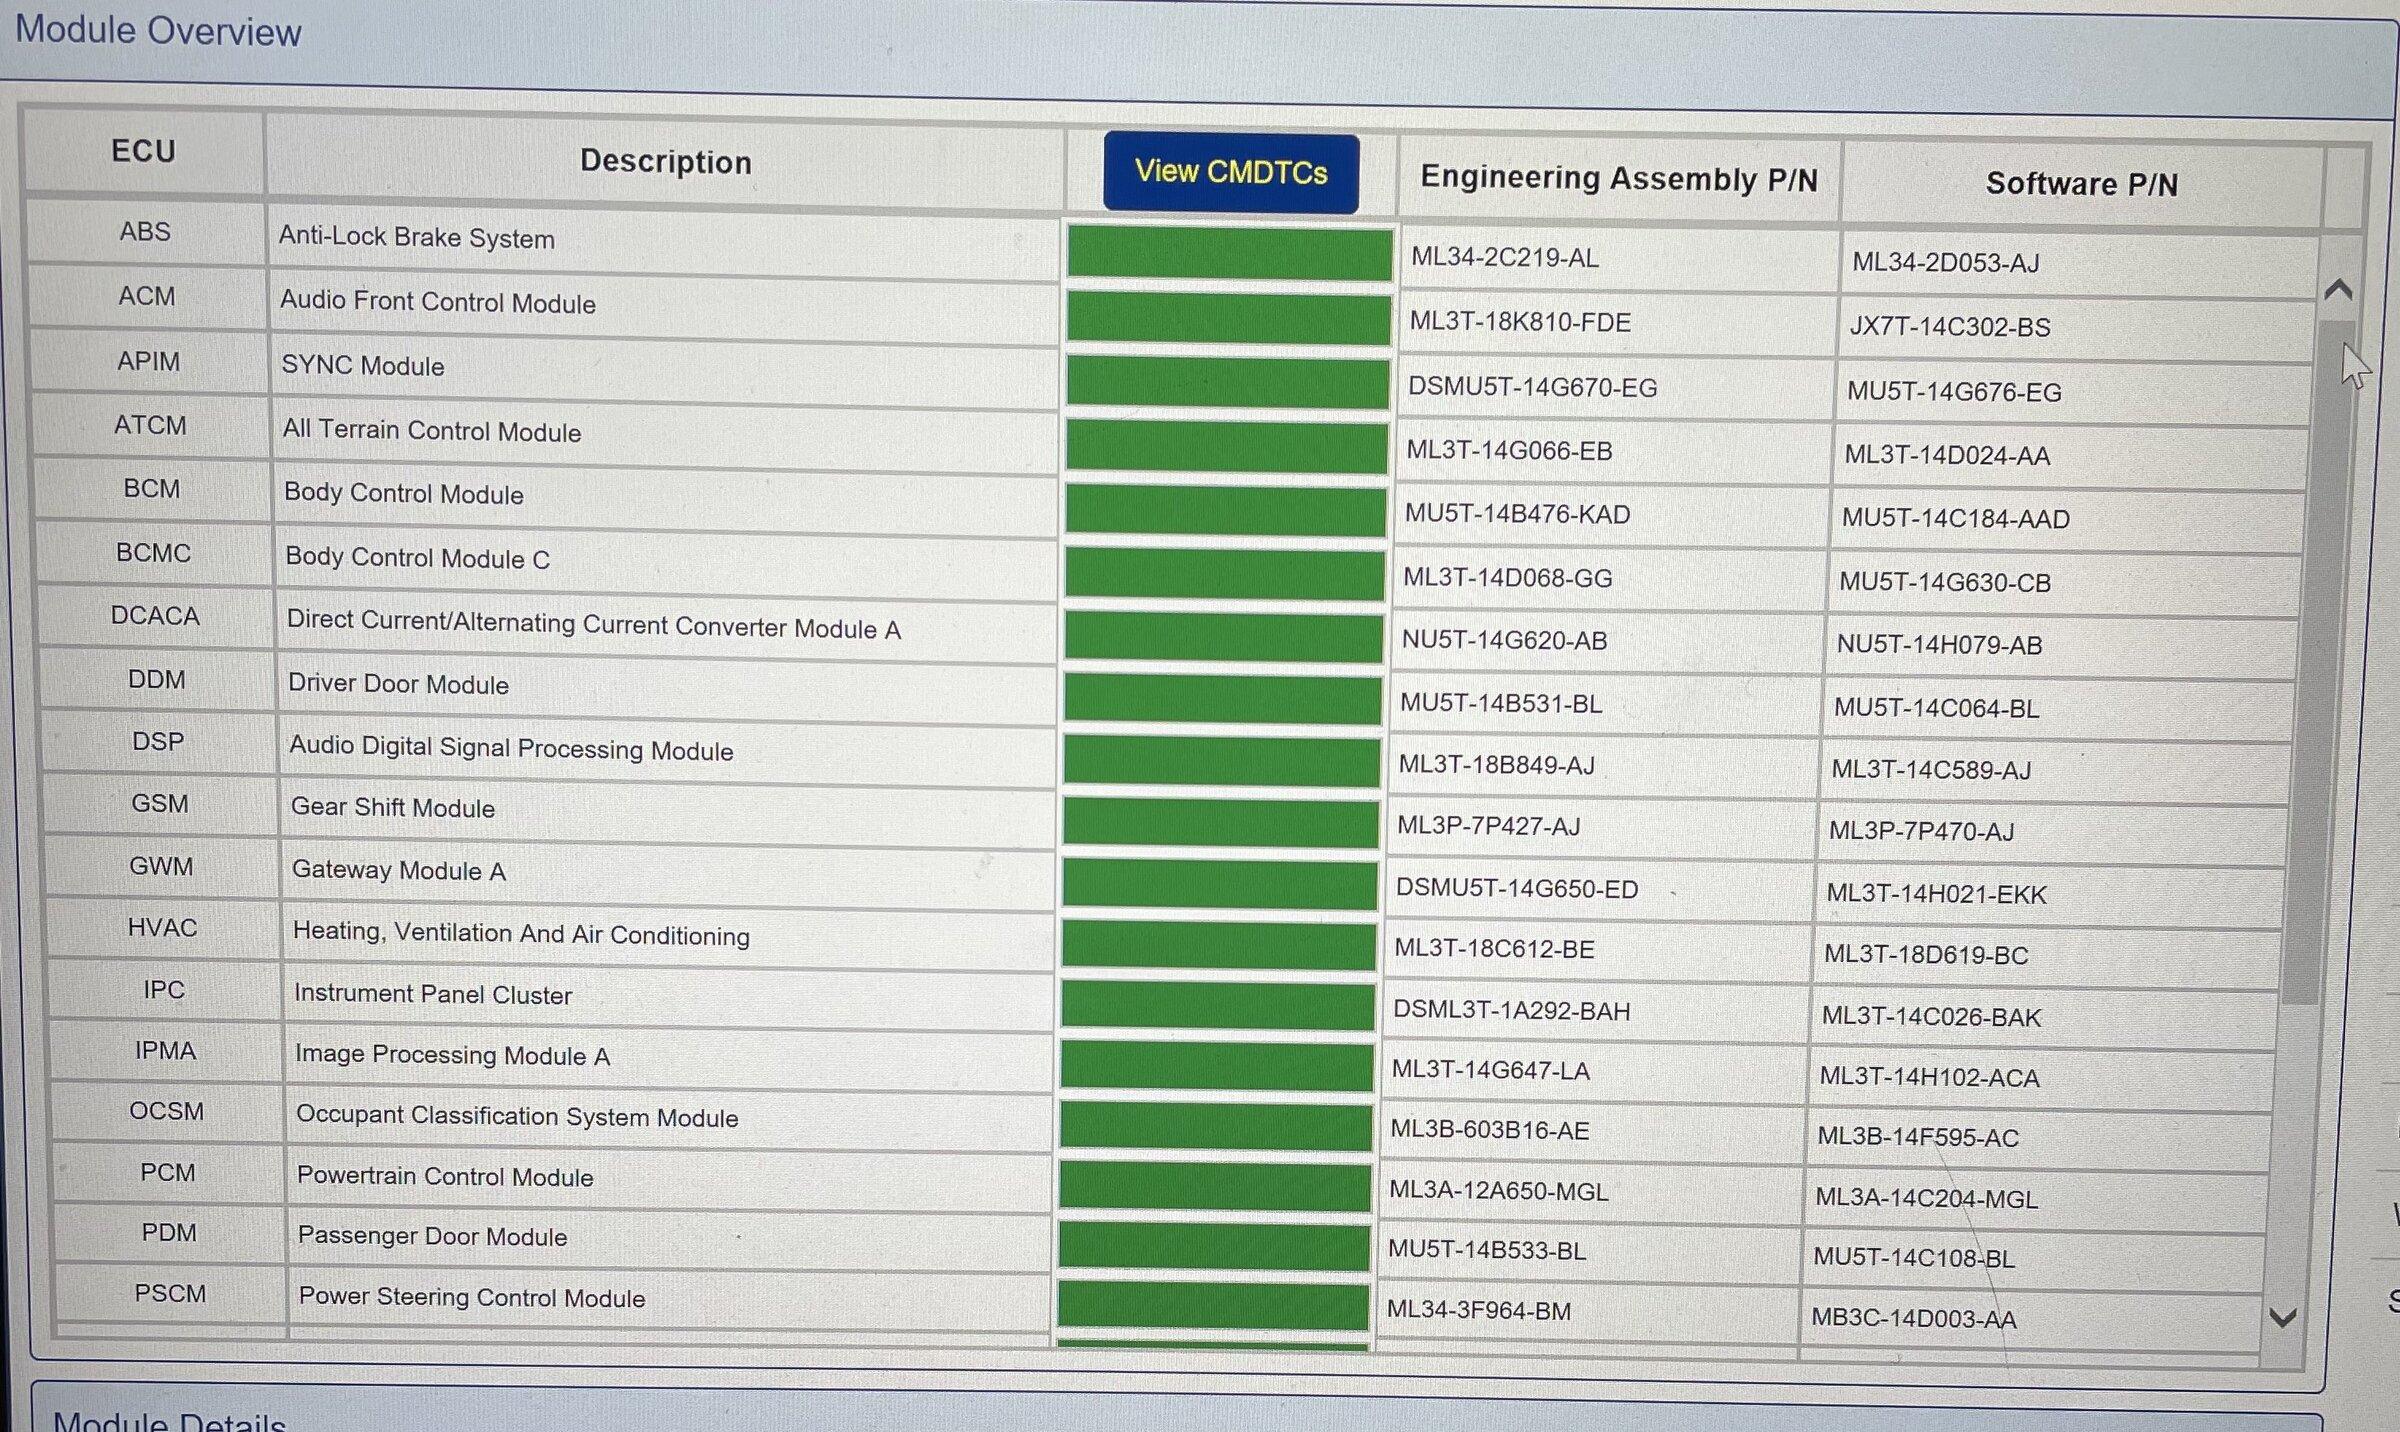The image size is (2400, 1432).
Task: Click the Software P/N column header
Action: 2081,184
